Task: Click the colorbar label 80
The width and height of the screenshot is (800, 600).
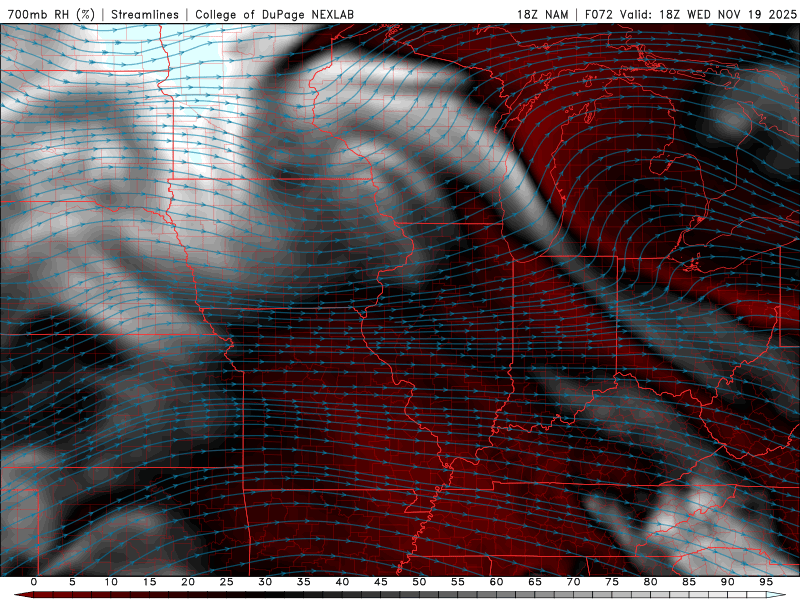Action: pyautogui.click(x=650, y=582)
